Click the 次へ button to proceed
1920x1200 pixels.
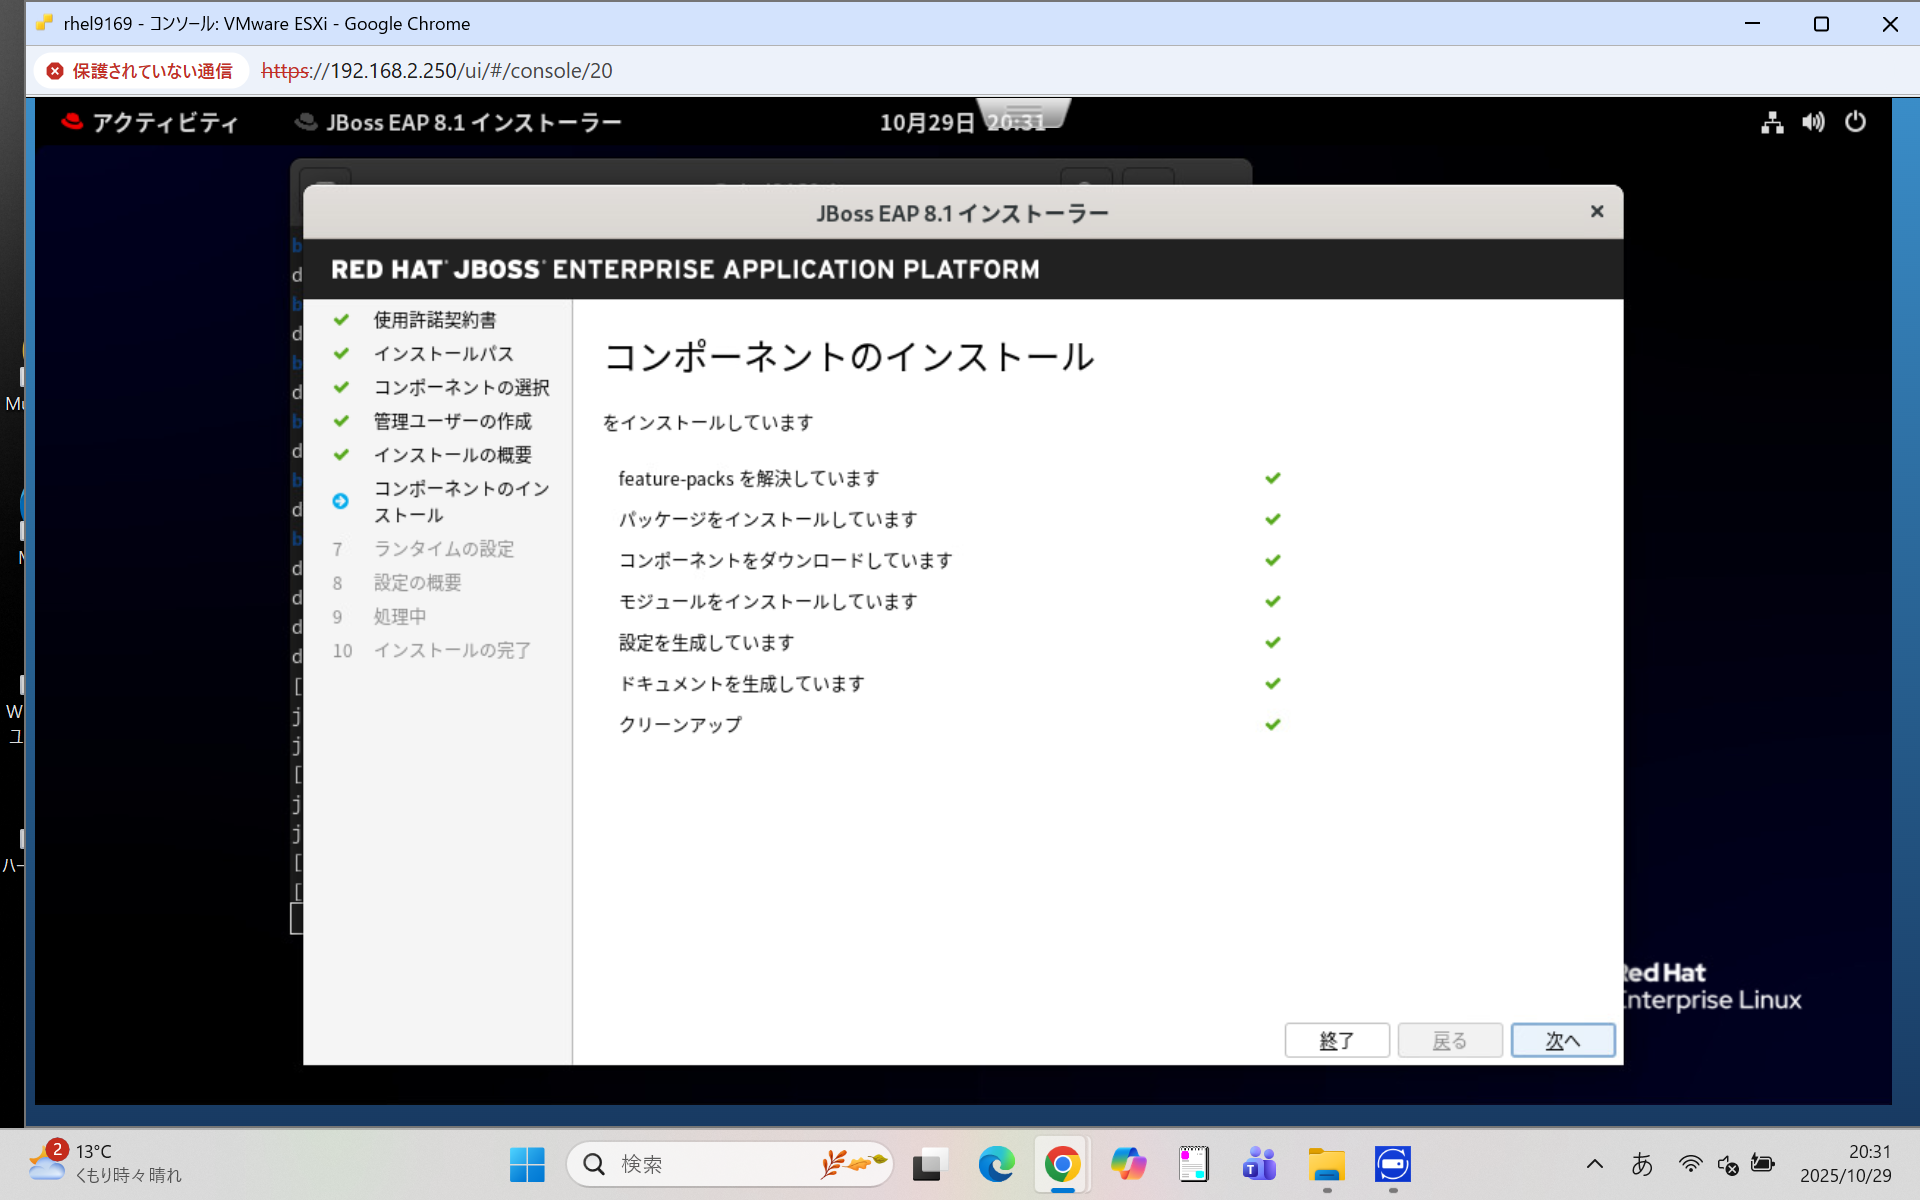click(1563, 1040)
